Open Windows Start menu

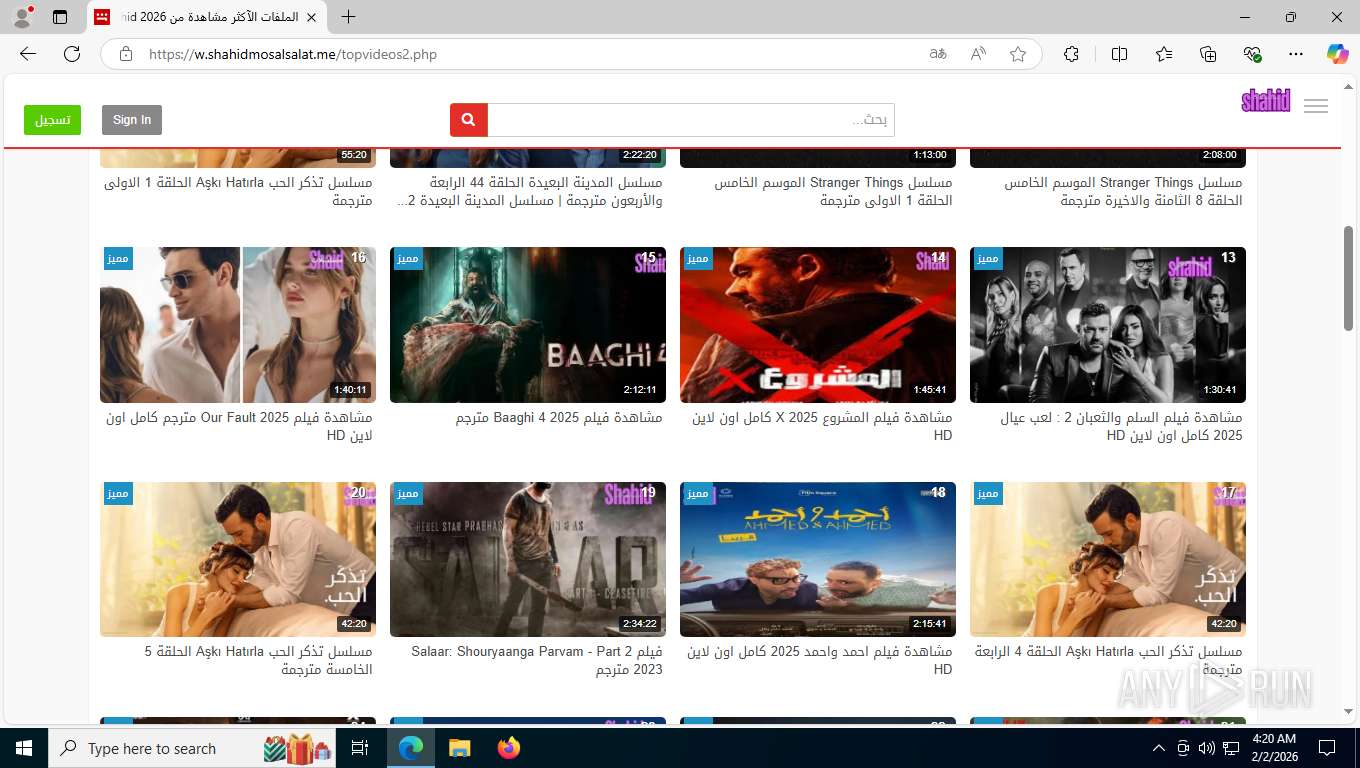pyautogui.click(x=23, y=748)
